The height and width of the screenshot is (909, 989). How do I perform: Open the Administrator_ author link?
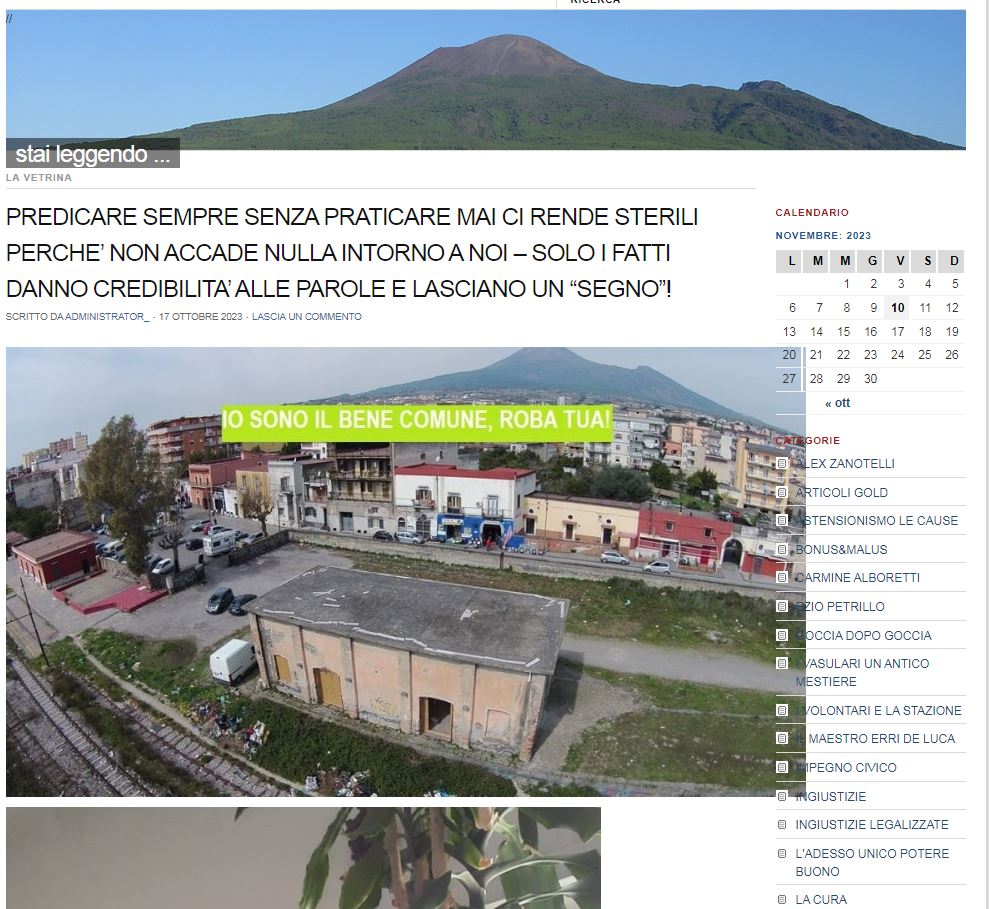[107, 317]
